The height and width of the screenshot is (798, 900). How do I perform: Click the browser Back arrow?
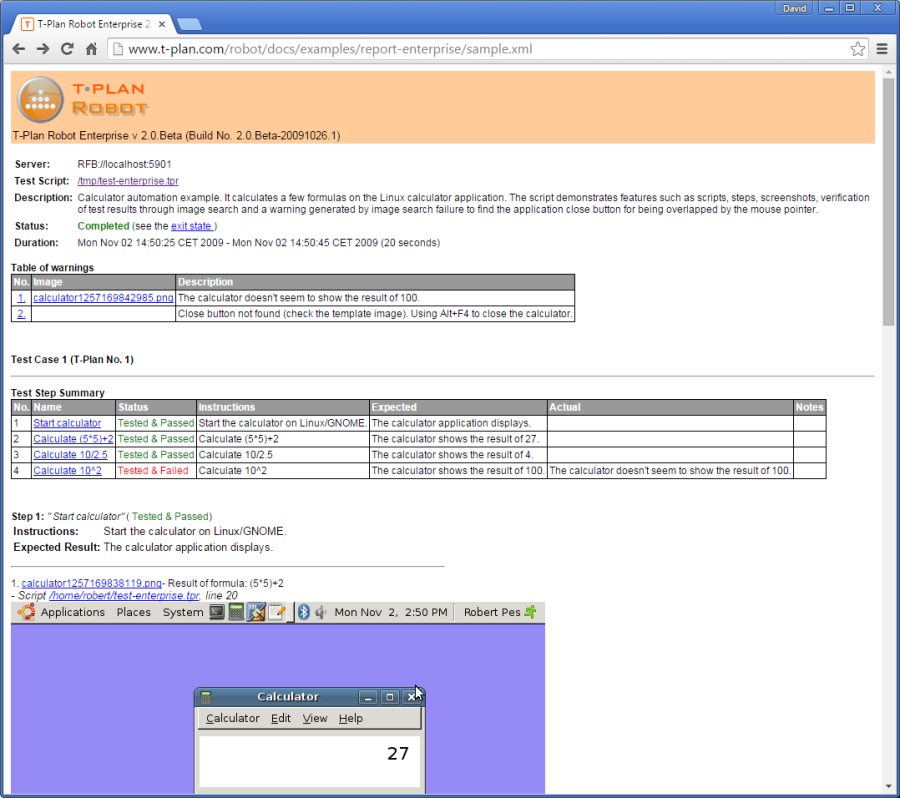(19, 48)
